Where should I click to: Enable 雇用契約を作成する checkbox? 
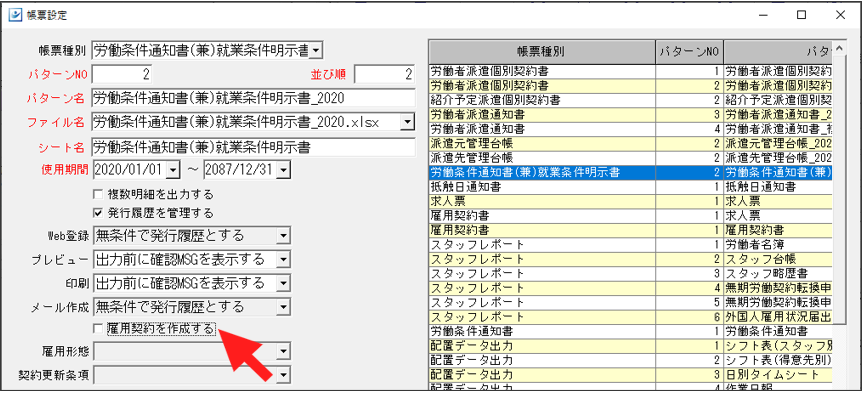click(98, 329)
